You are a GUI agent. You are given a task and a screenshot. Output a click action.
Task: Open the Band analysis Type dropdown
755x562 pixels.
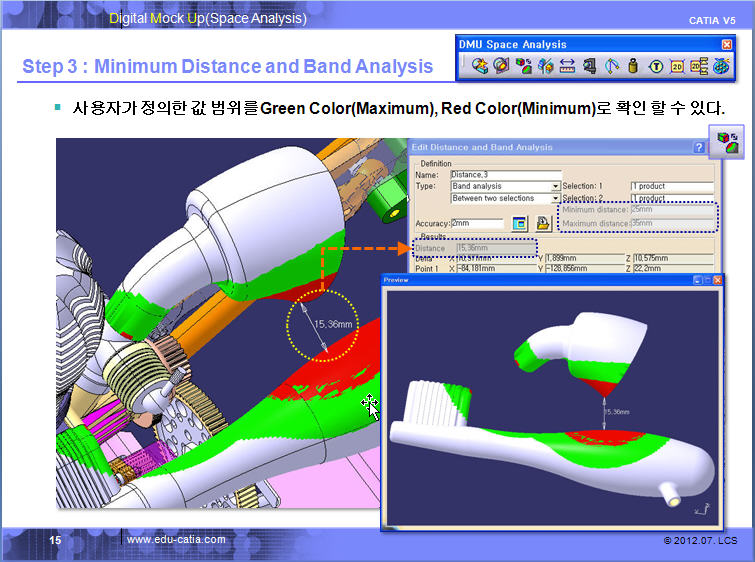(555, 187)
